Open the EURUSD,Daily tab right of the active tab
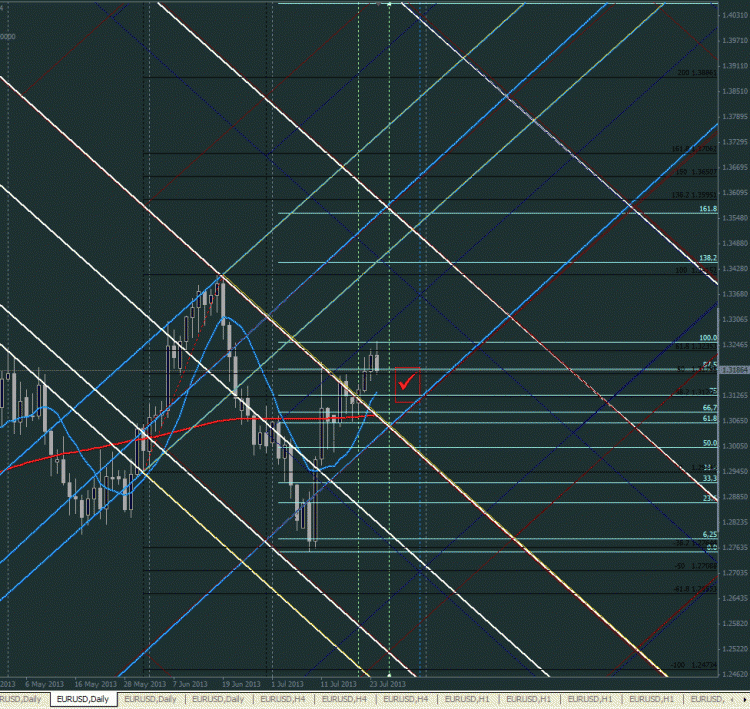This screenshot has height=709, width=750. click(151, 699)
